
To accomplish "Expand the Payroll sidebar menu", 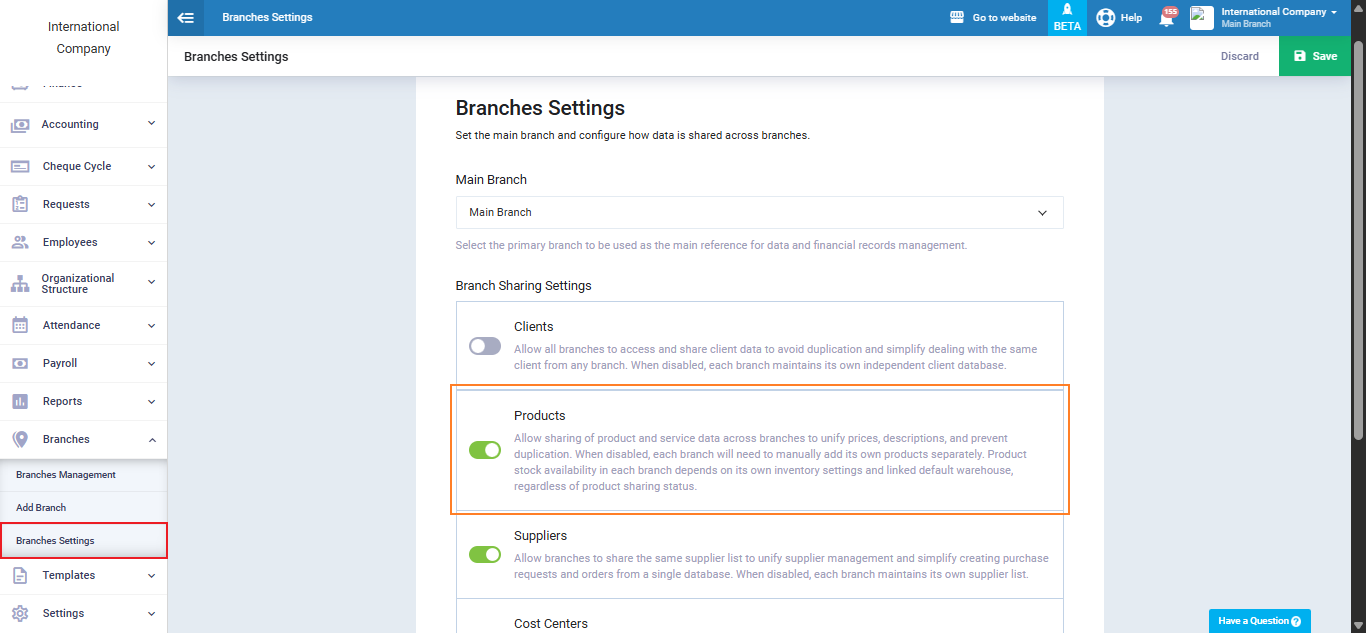I will click(83, 363).
